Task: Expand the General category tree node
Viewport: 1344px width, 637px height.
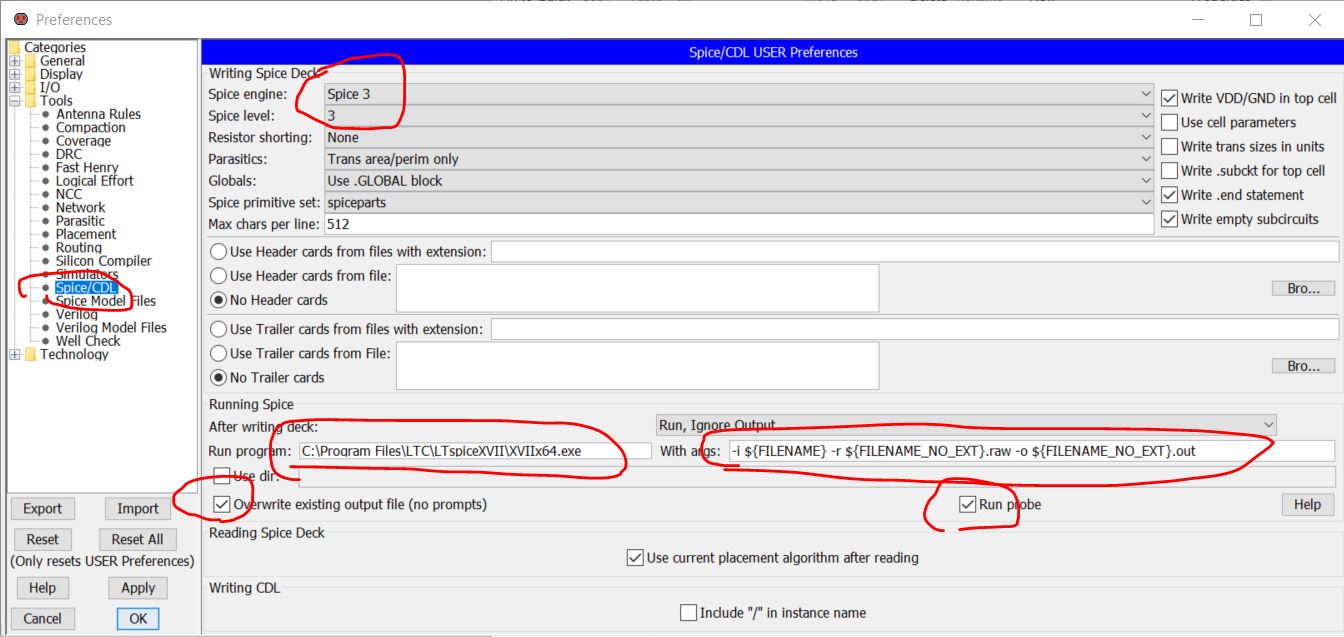Action: click(x=14, y=61)
